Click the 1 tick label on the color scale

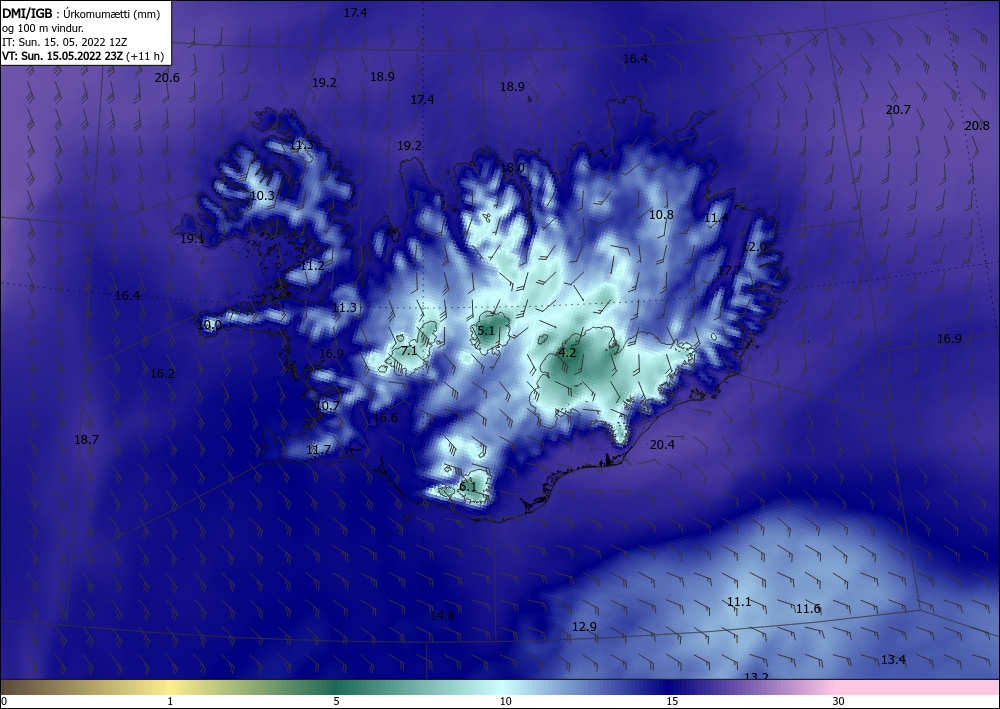[x=170, y=701]
